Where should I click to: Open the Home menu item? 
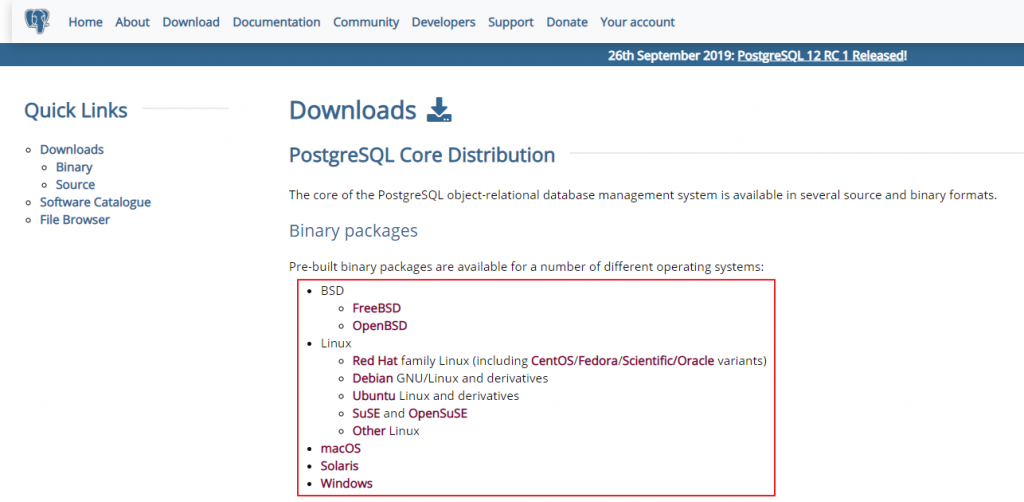click(86, 22)
